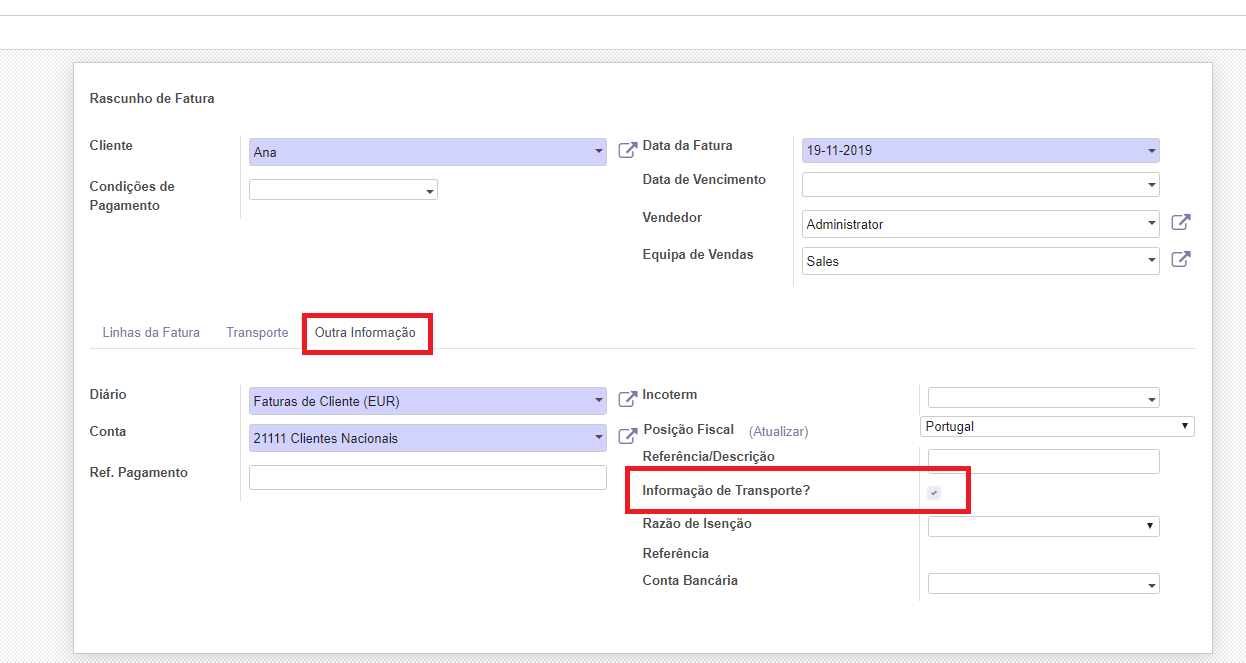Expand the Incoterm dropdown
This screenshot has width=1246, height=663.
[x=1043, y=398]
